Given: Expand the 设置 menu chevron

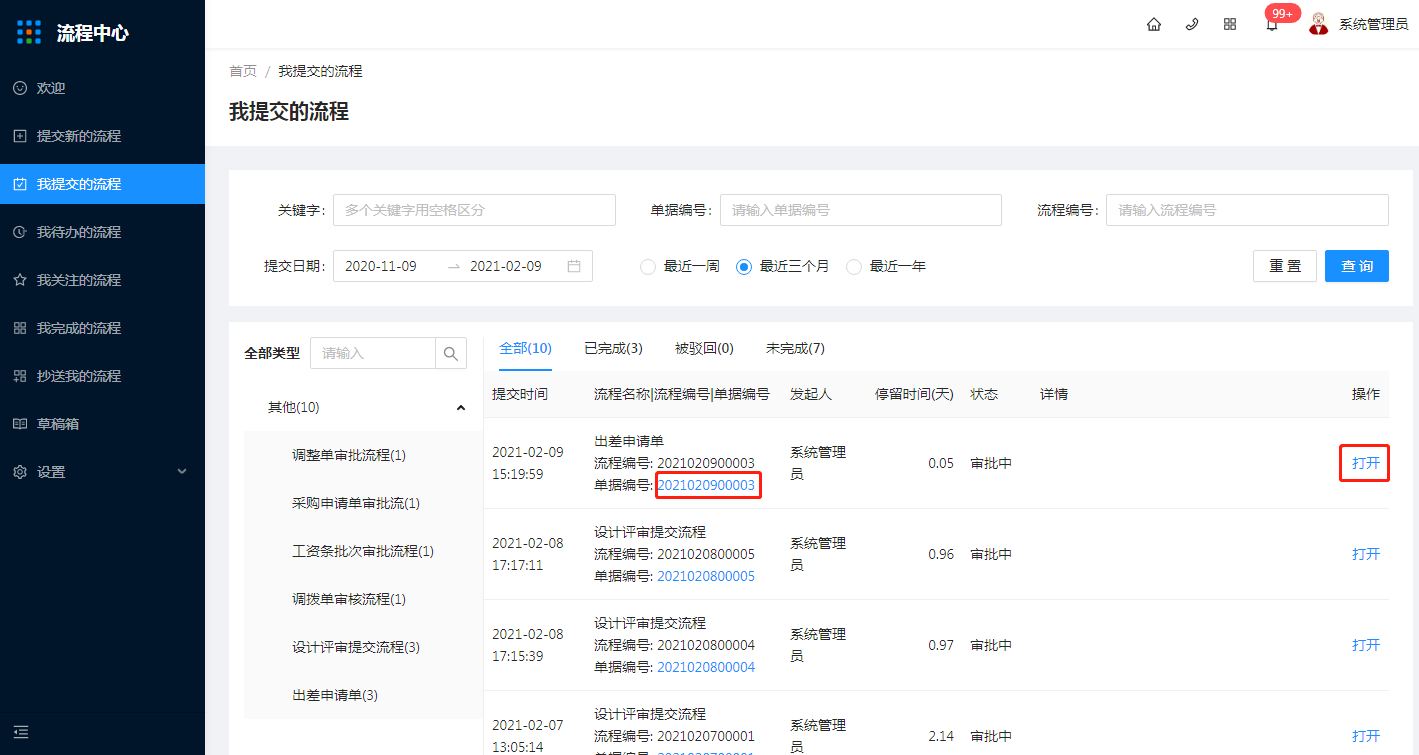Looking at the screenshot, I should pyautogui.click(x=182, y=472).
